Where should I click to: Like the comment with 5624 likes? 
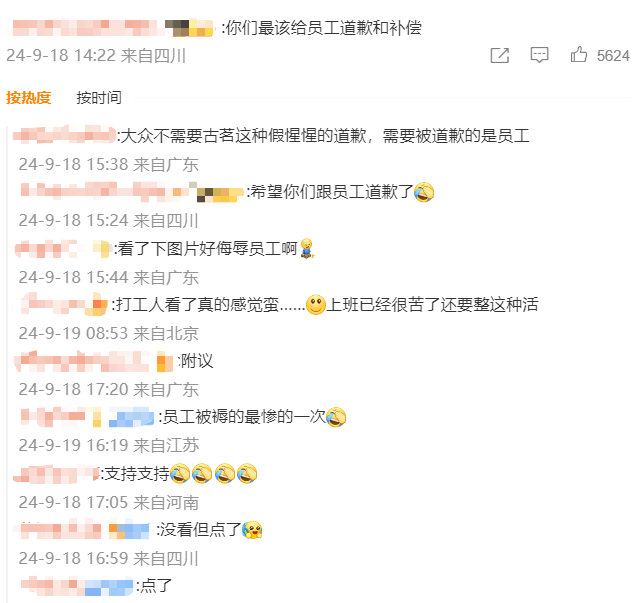pyautogui.click(x=579, y=55)
